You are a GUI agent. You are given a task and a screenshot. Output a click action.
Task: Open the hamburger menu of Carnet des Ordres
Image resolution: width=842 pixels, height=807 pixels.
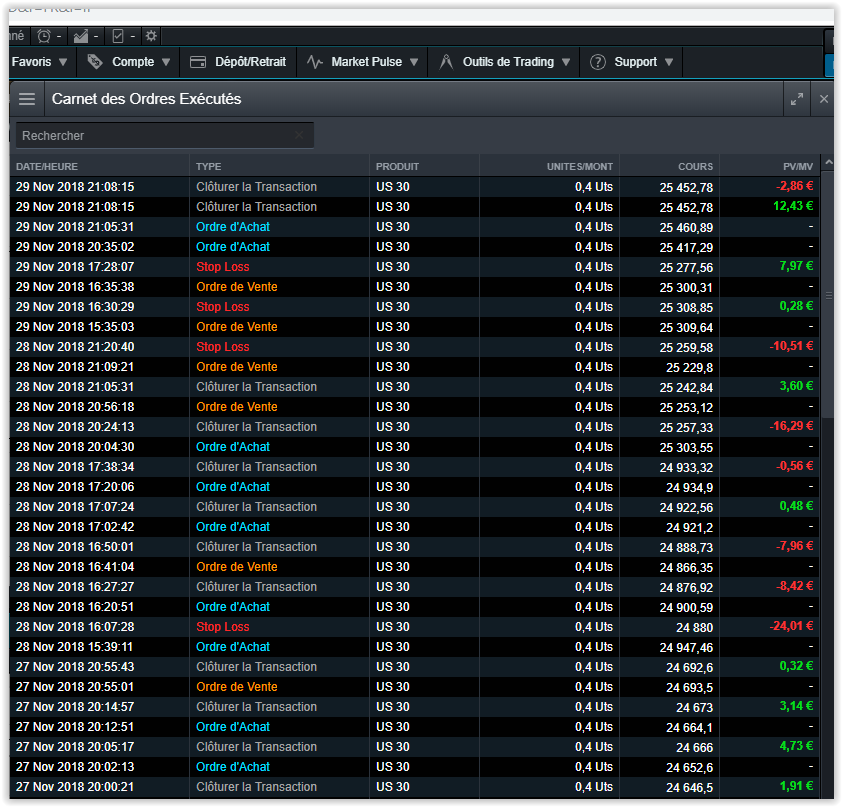click(x=27, y=99)
